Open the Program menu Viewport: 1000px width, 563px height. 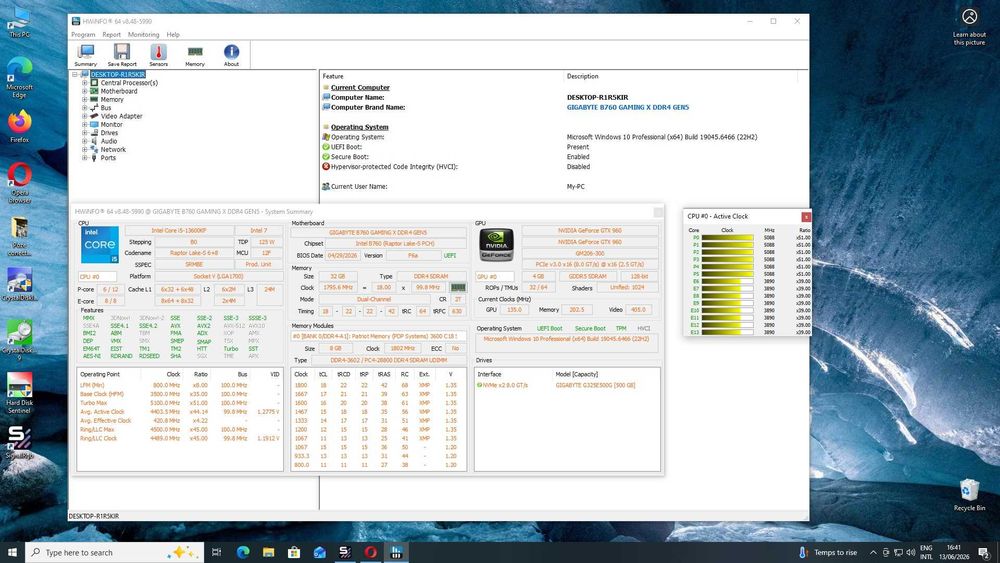coord(83,34)
